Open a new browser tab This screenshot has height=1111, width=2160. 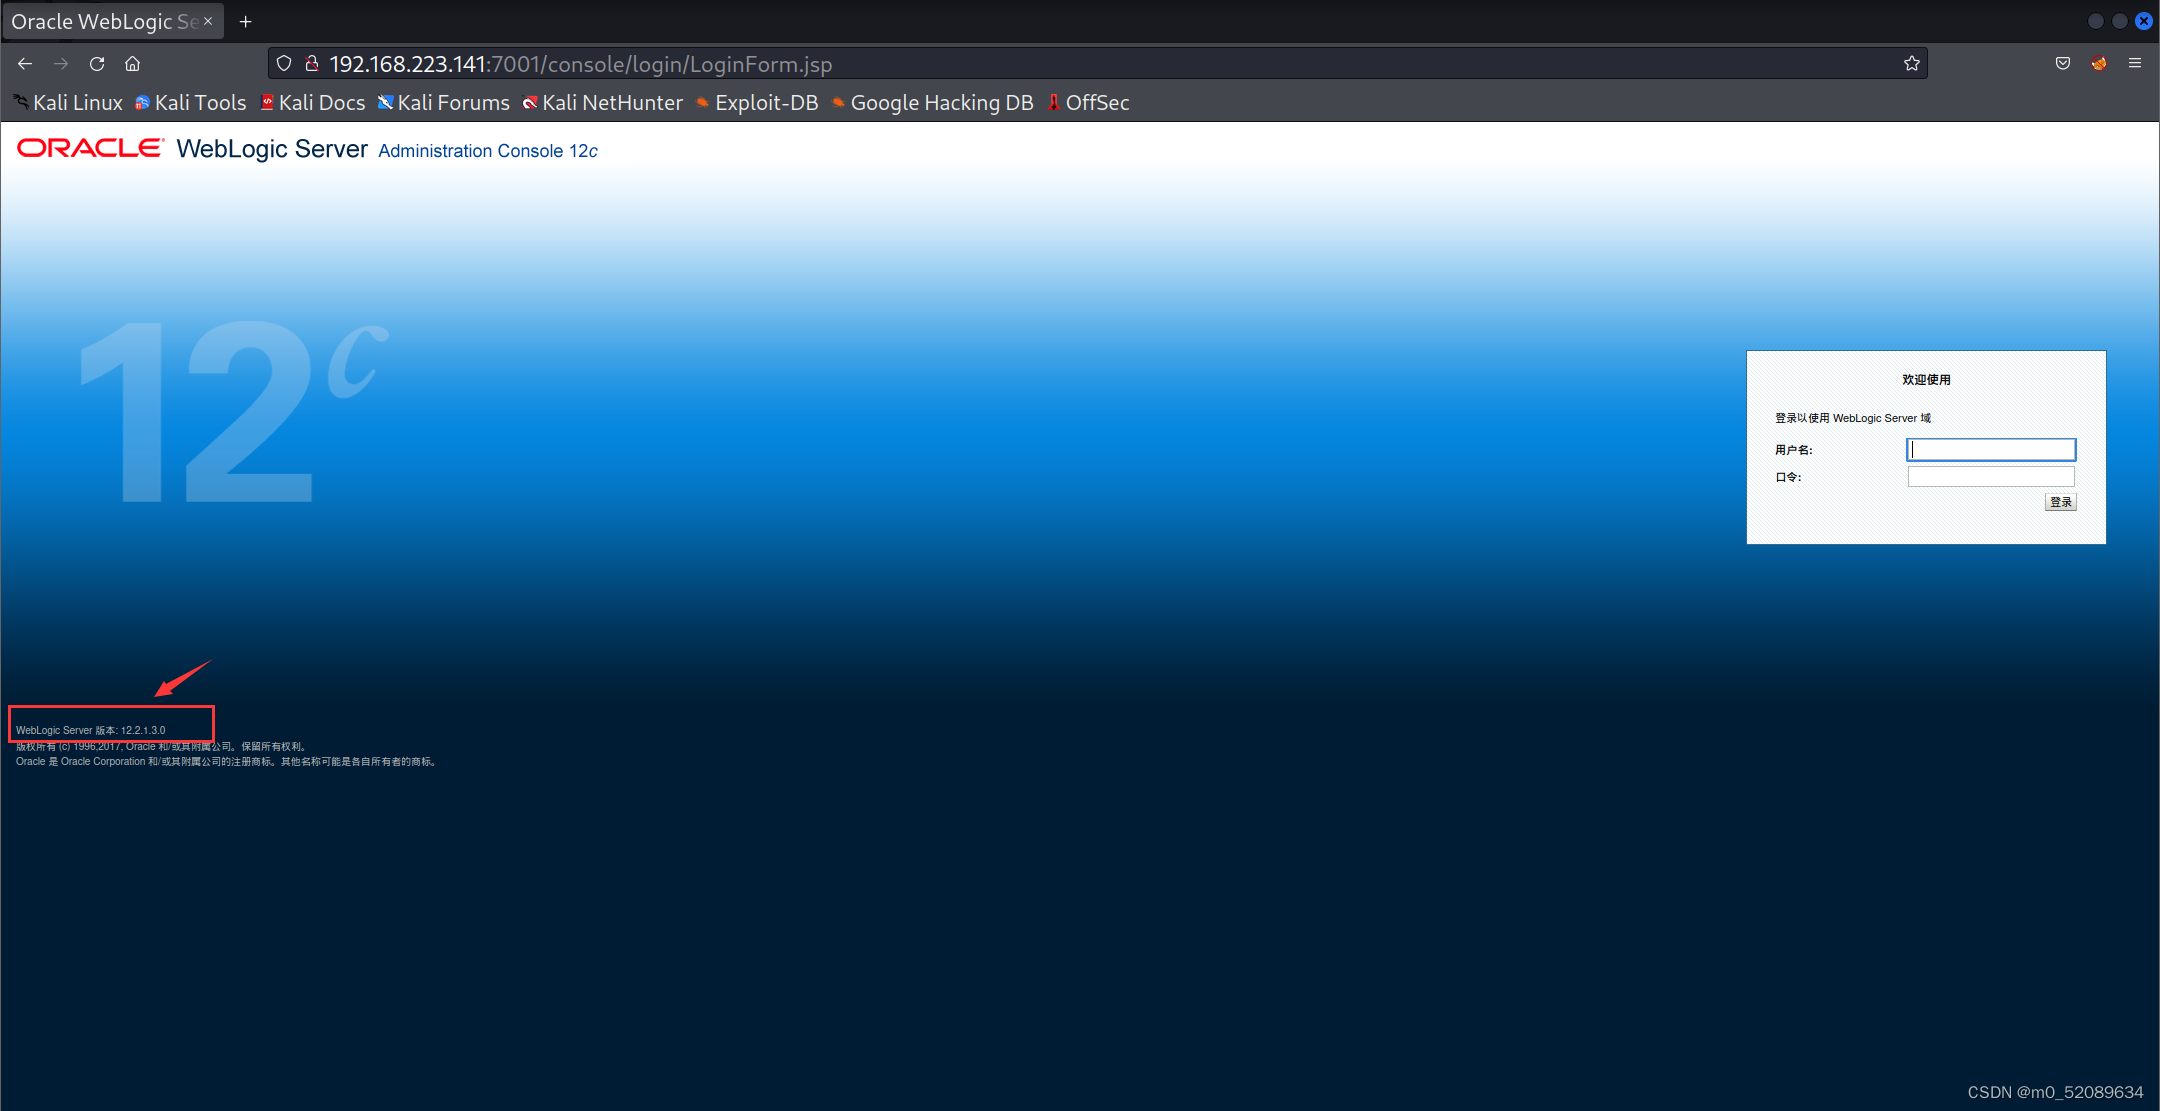click(246, 21)
